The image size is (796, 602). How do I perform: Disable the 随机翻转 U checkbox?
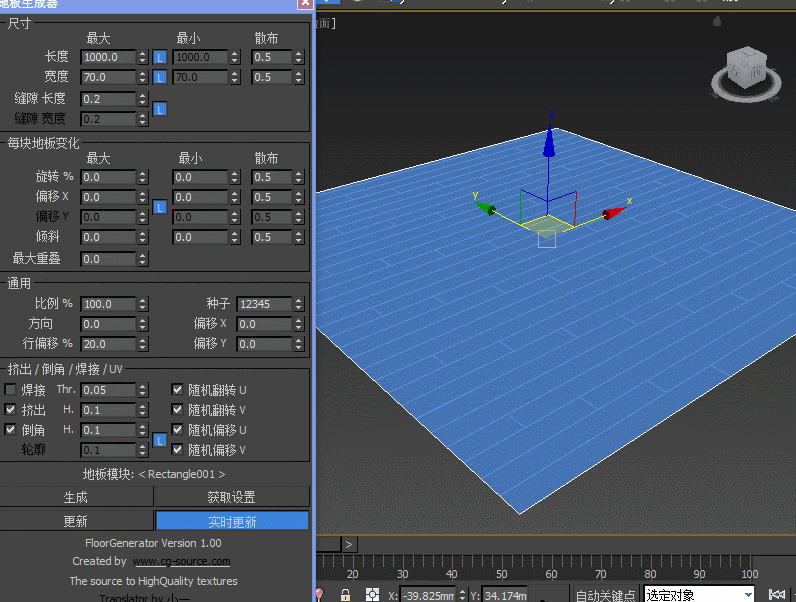point(177,390)
